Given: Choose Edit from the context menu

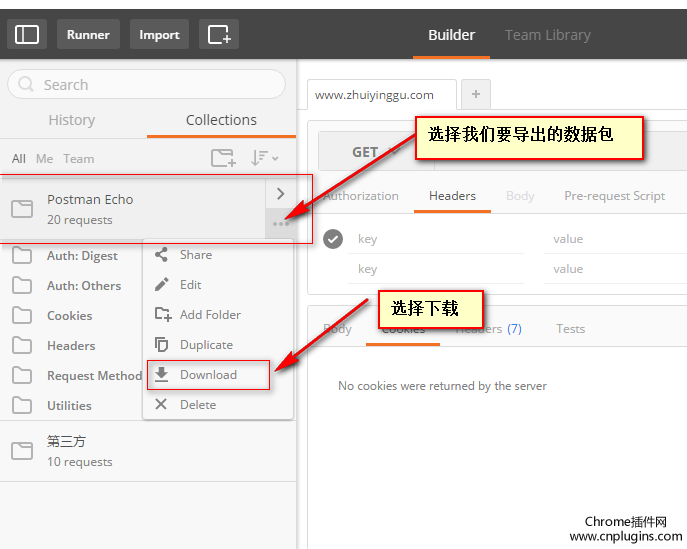Looking at the screenshot, I should tap(218, 285).
